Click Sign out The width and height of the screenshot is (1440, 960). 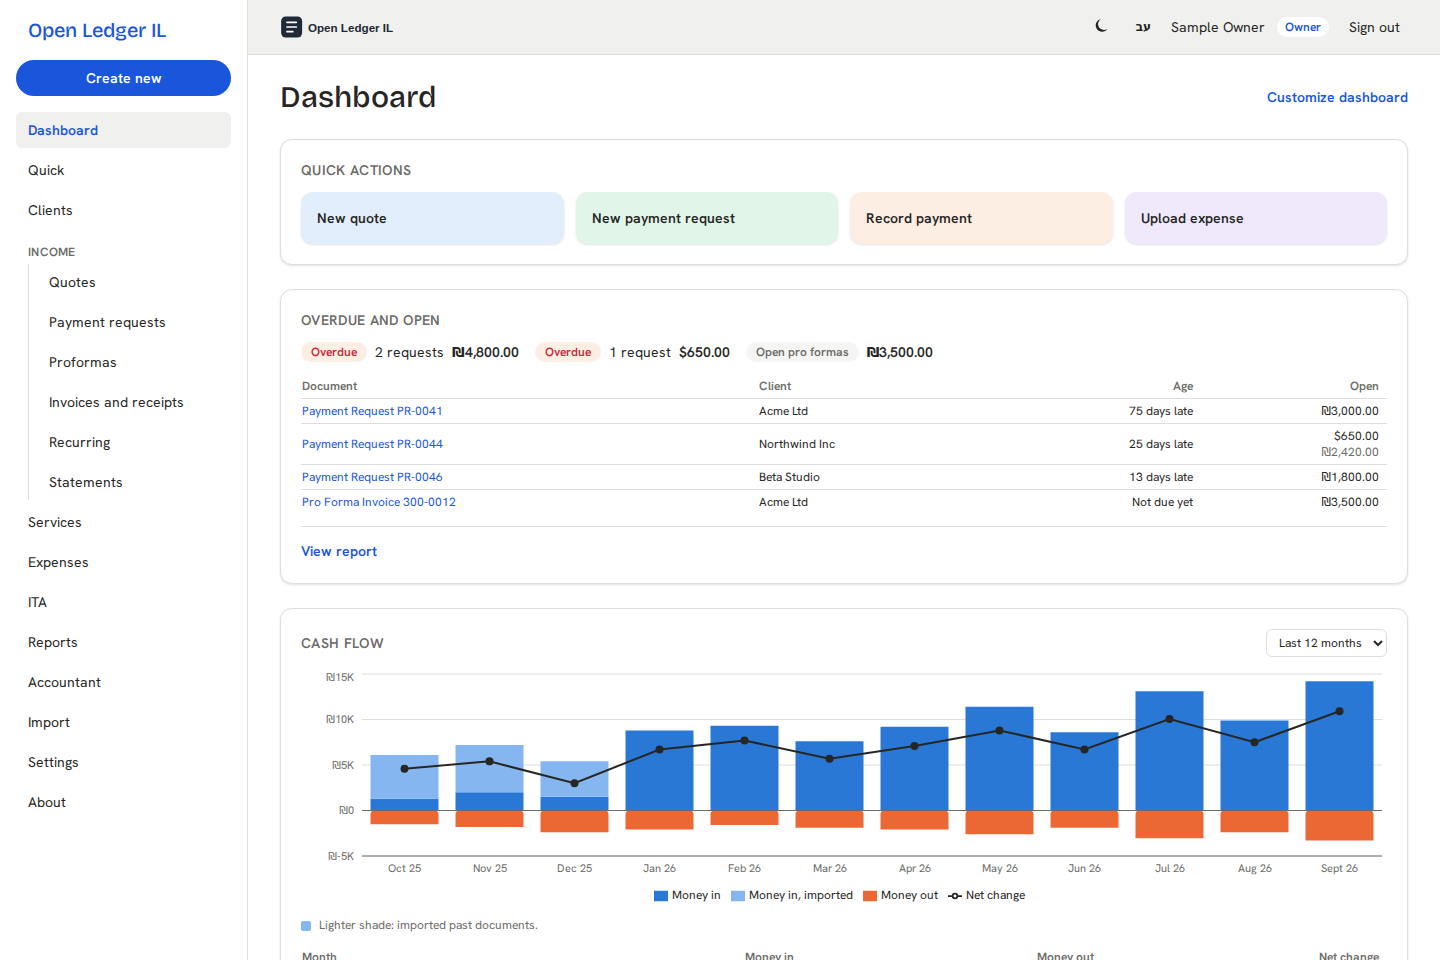pyautogui.click(x=1374, y=27)
